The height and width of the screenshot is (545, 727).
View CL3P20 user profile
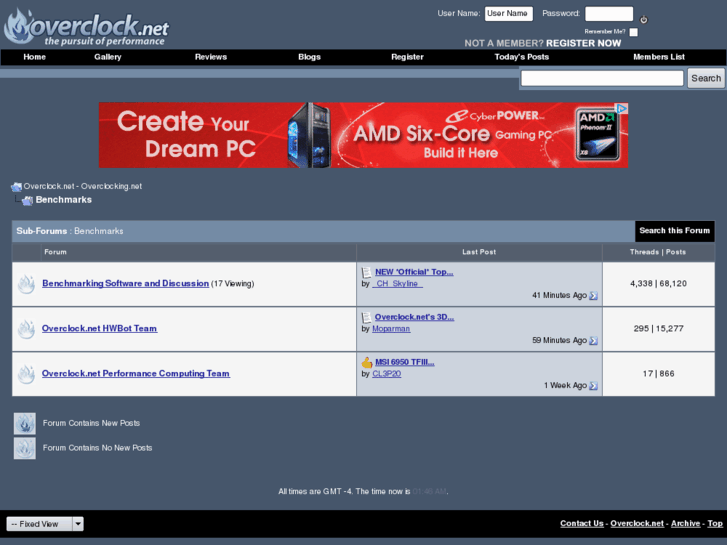click(x=387, y=373)
